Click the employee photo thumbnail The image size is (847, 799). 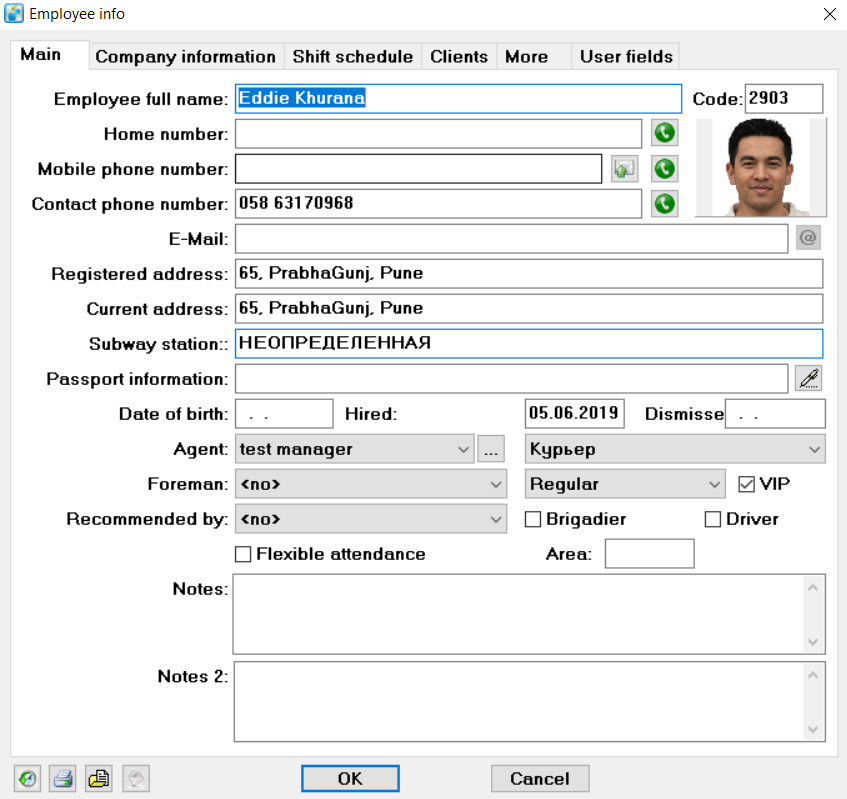[761, 167]
